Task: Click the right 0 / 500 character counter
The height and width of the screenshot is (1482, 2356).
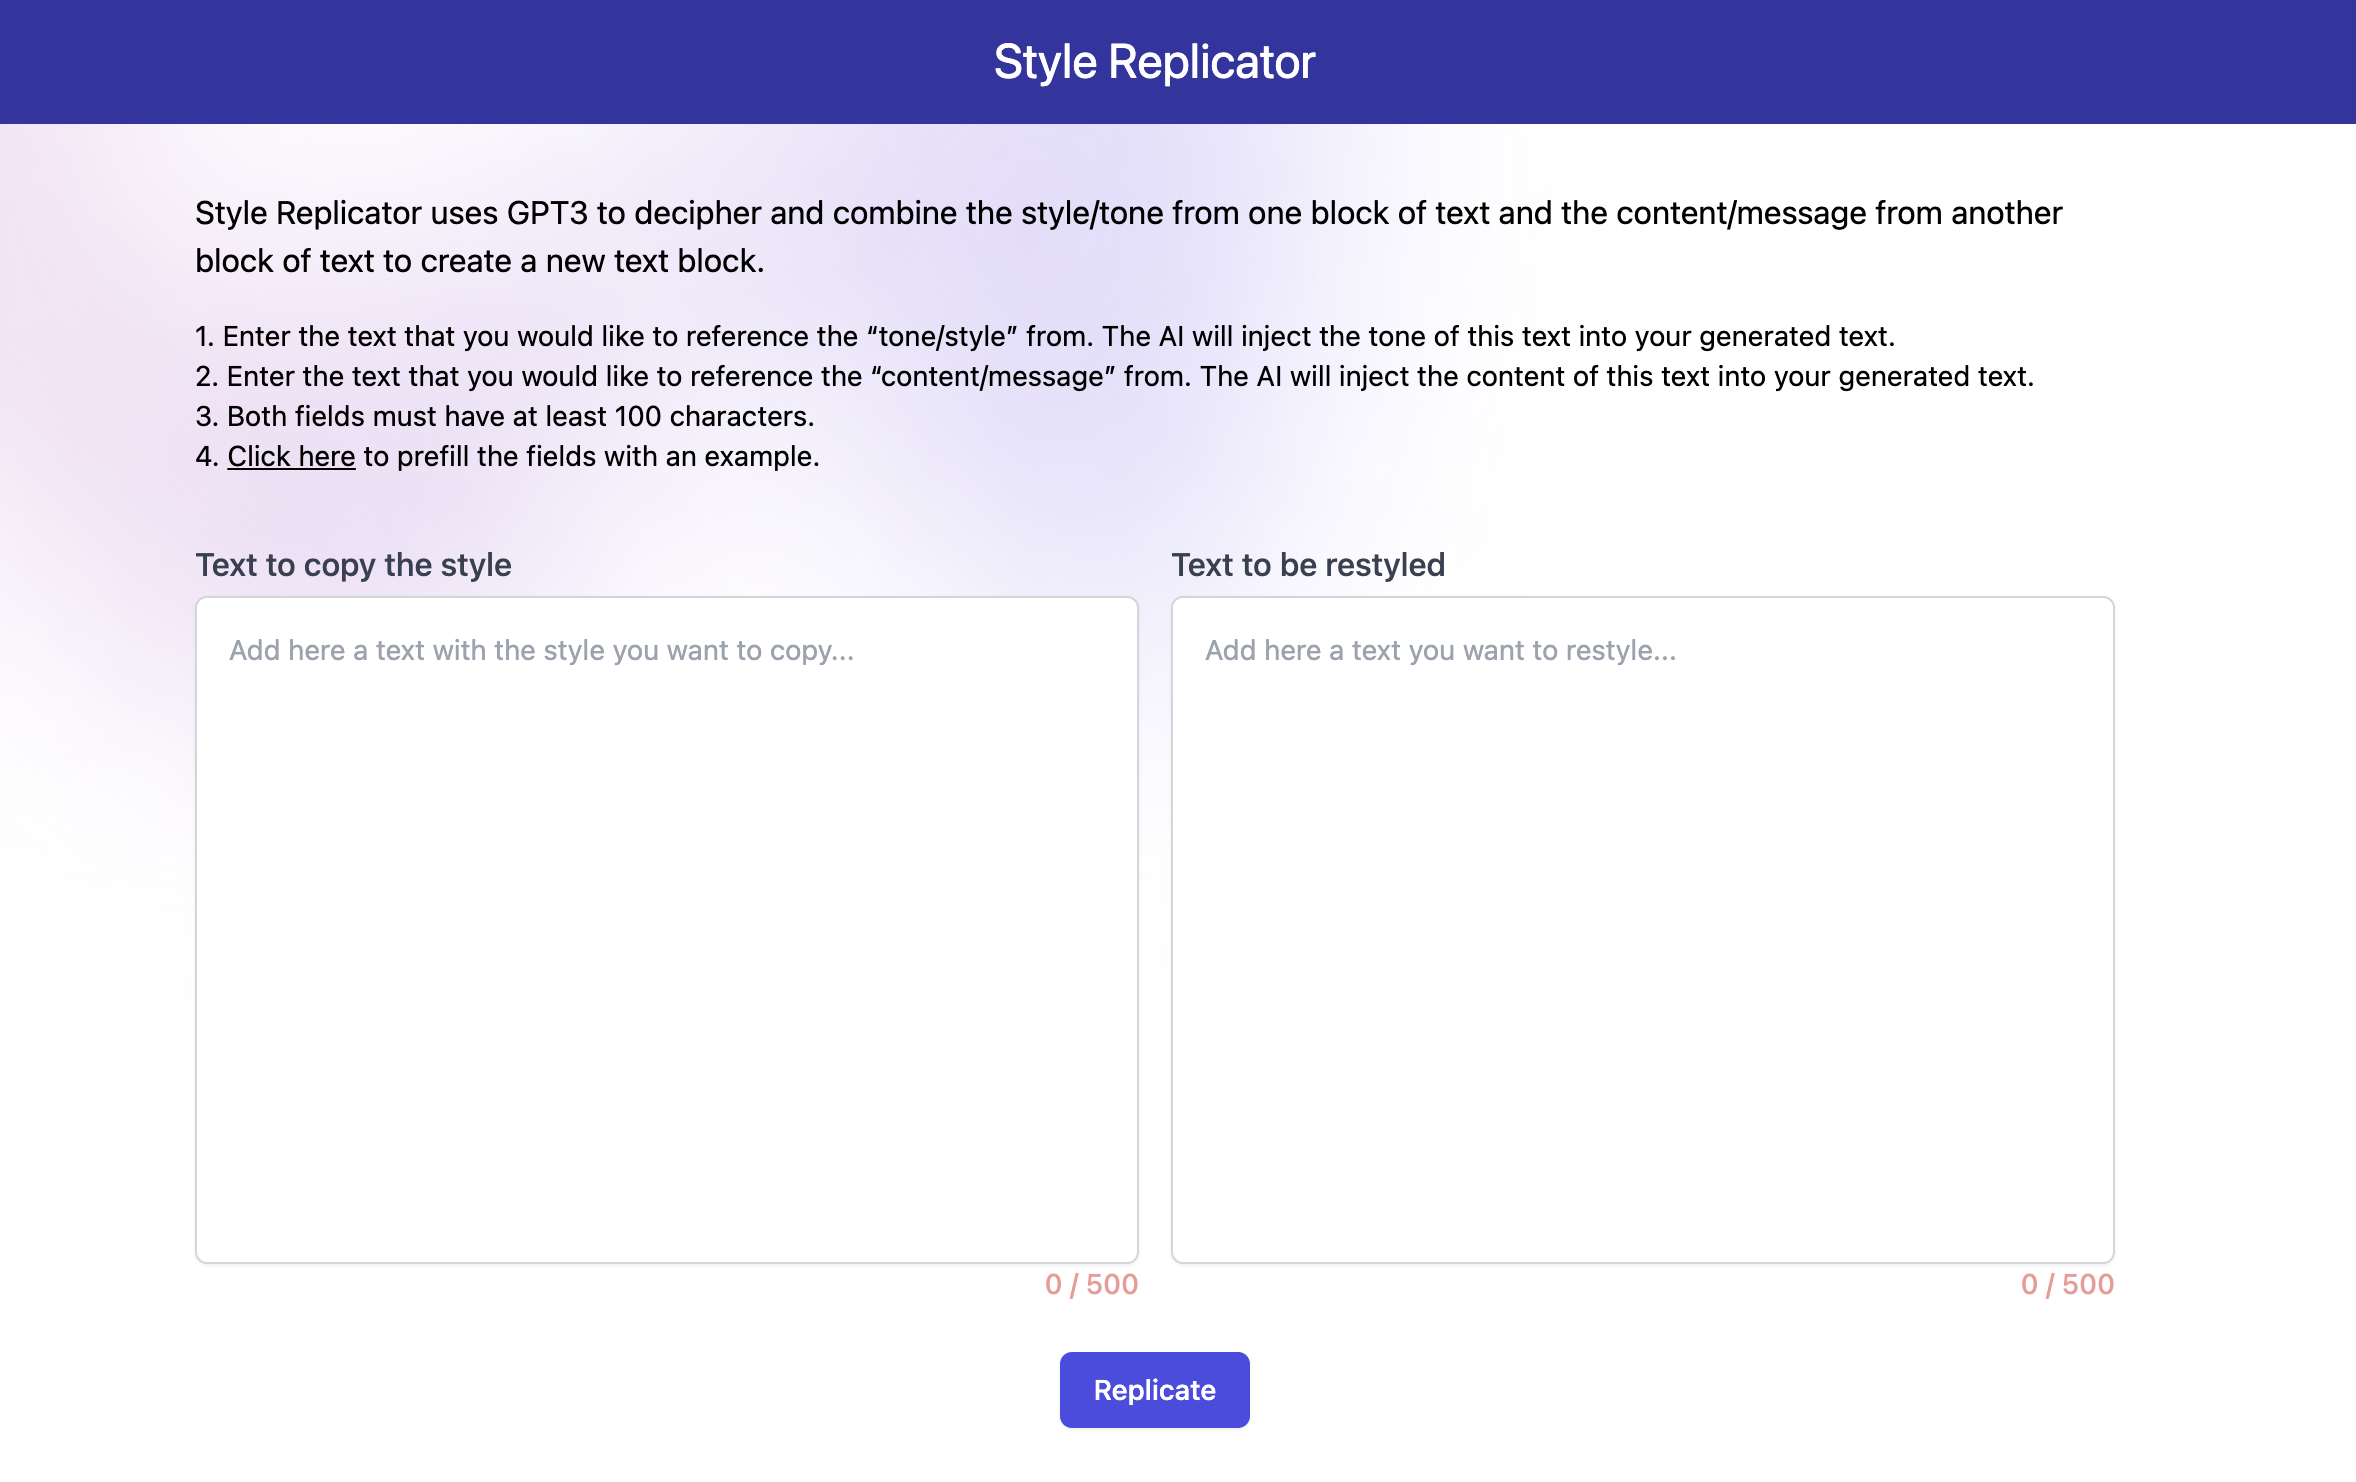Action: pos(2066,1285)
